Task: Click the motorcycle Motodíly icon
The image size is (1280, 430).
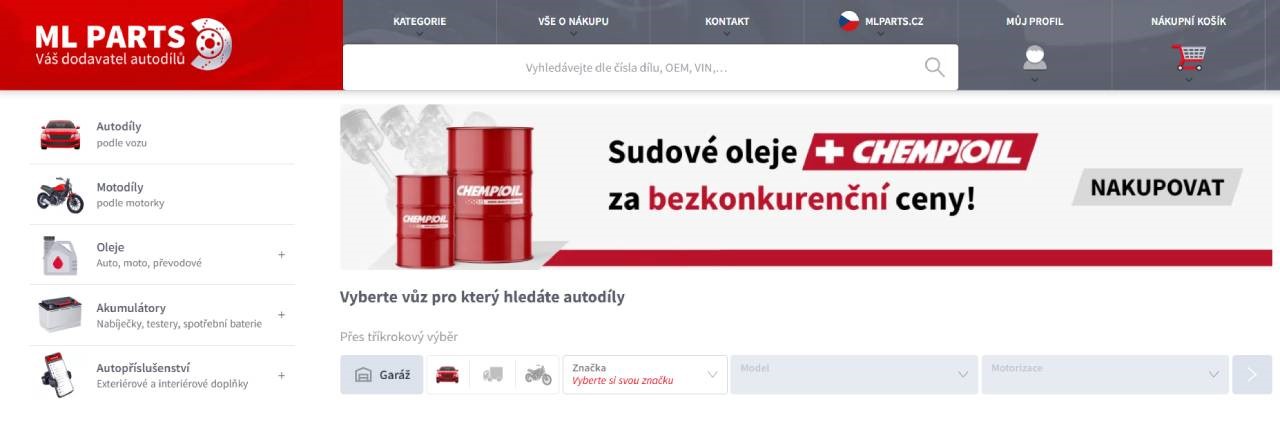Action: point(60,194)
